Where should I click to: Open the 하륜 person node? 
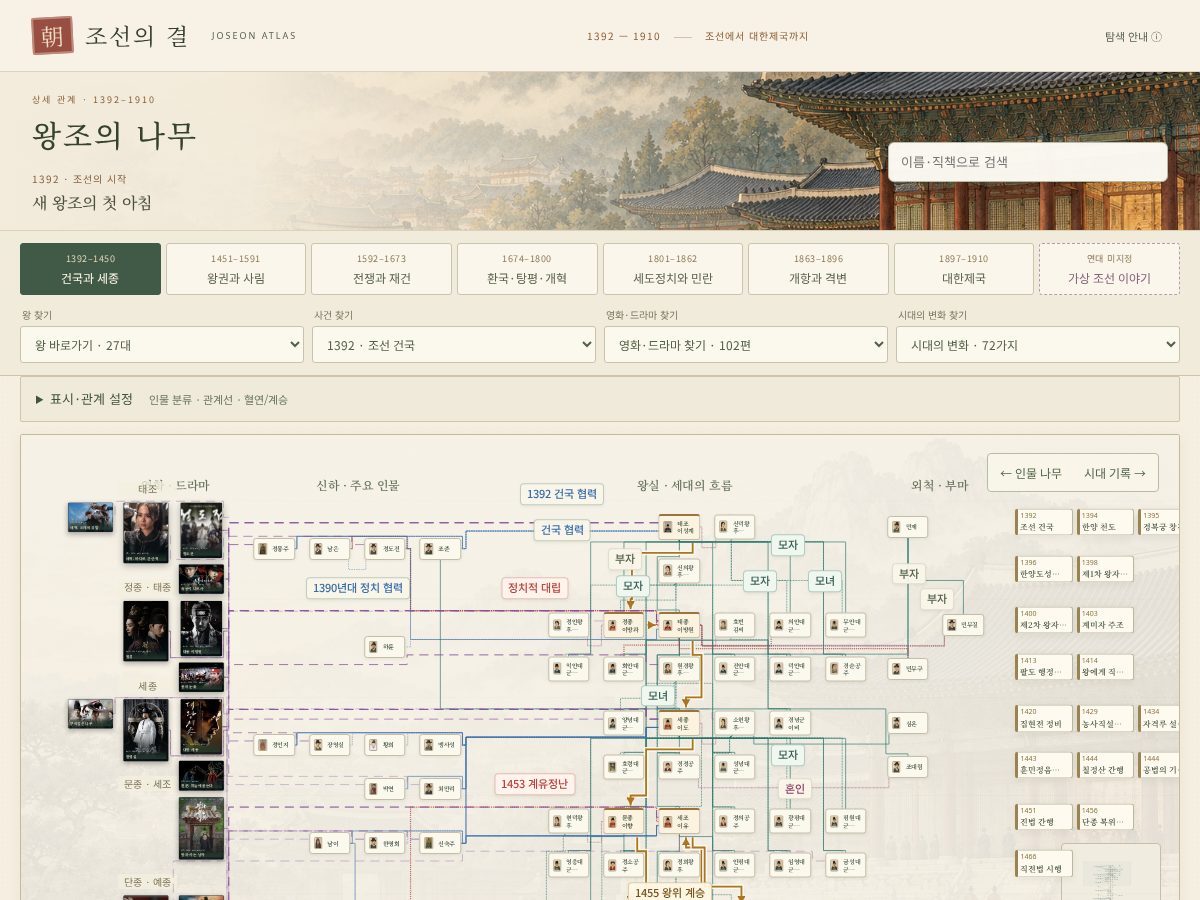point(385,647)
